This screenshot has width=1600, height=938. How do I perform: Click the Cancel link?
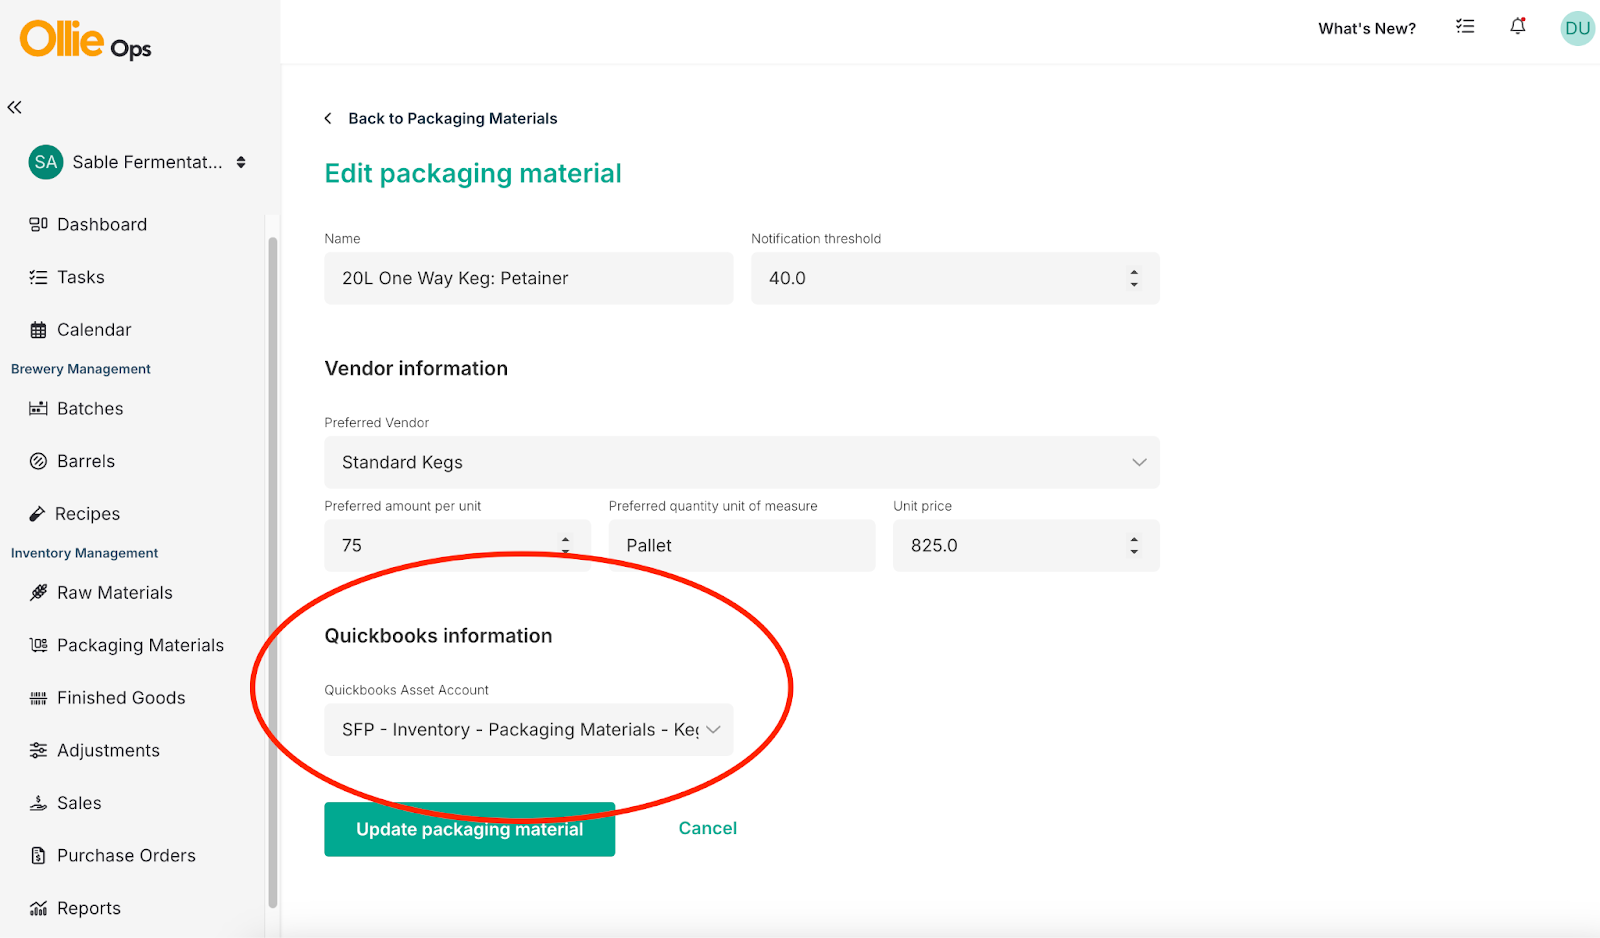click(x=707, y=828)
